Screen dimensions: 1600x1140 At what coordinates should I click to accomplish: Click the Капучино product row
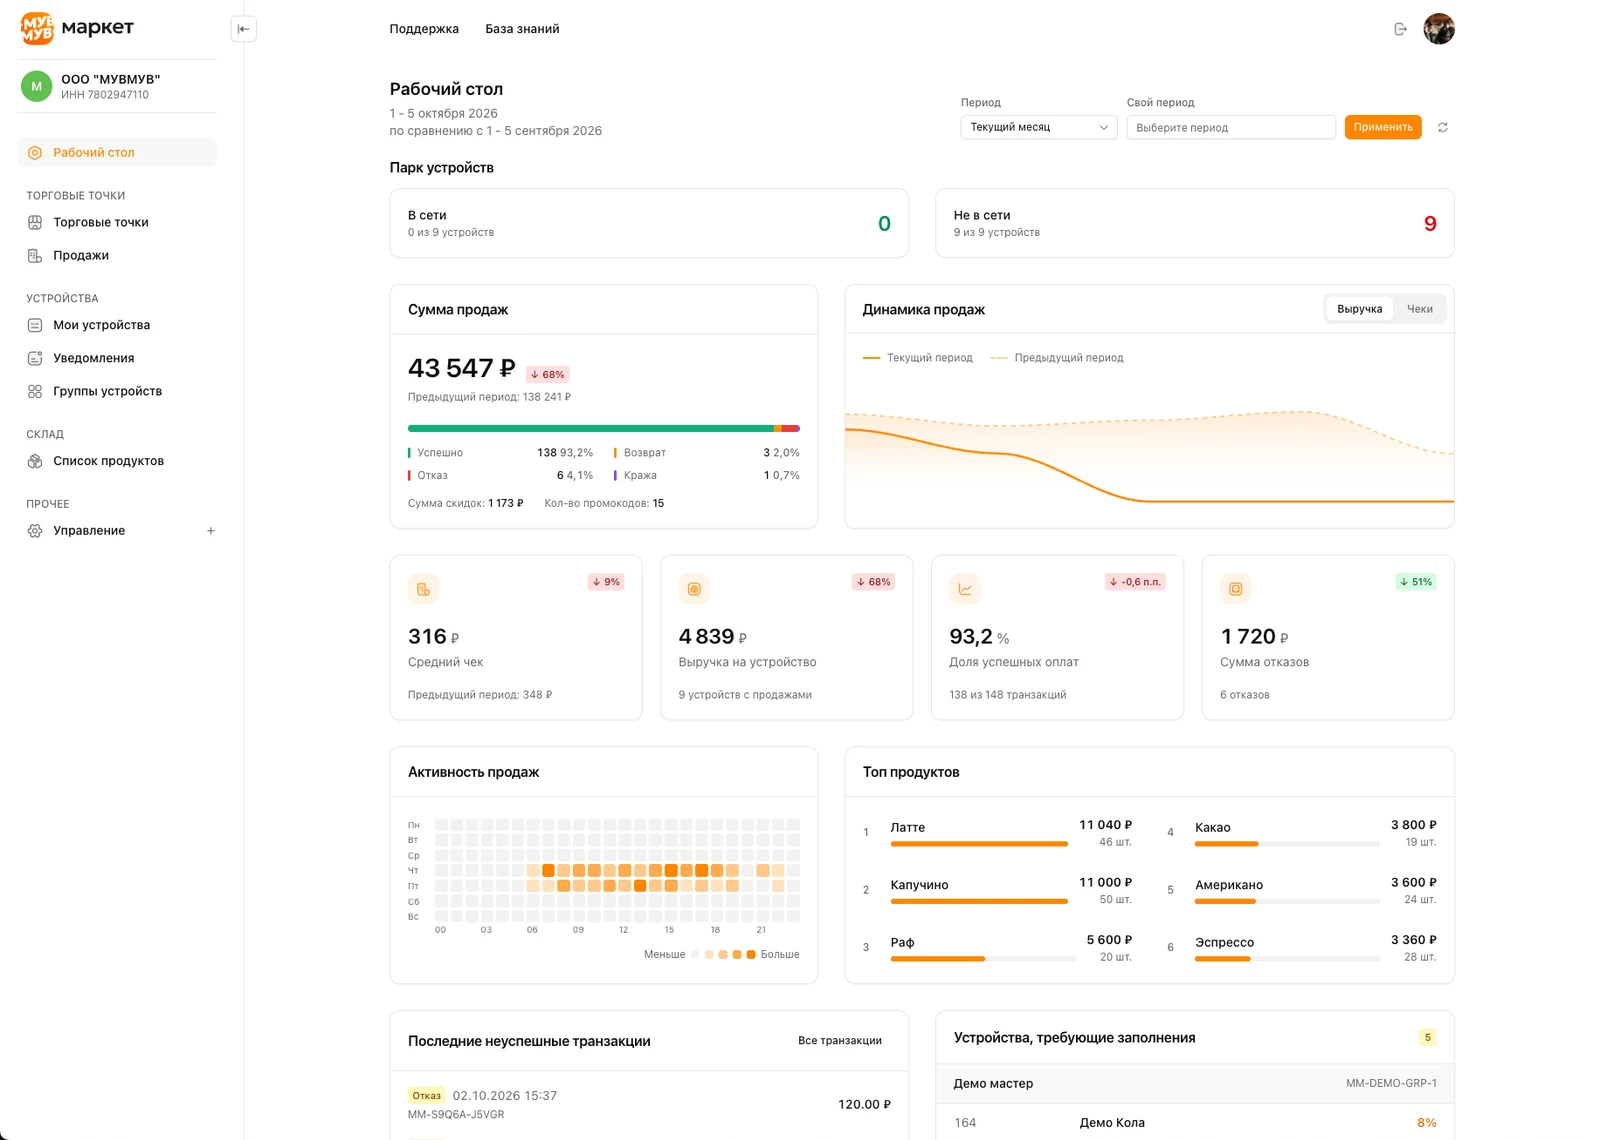(x=998, y=889)
